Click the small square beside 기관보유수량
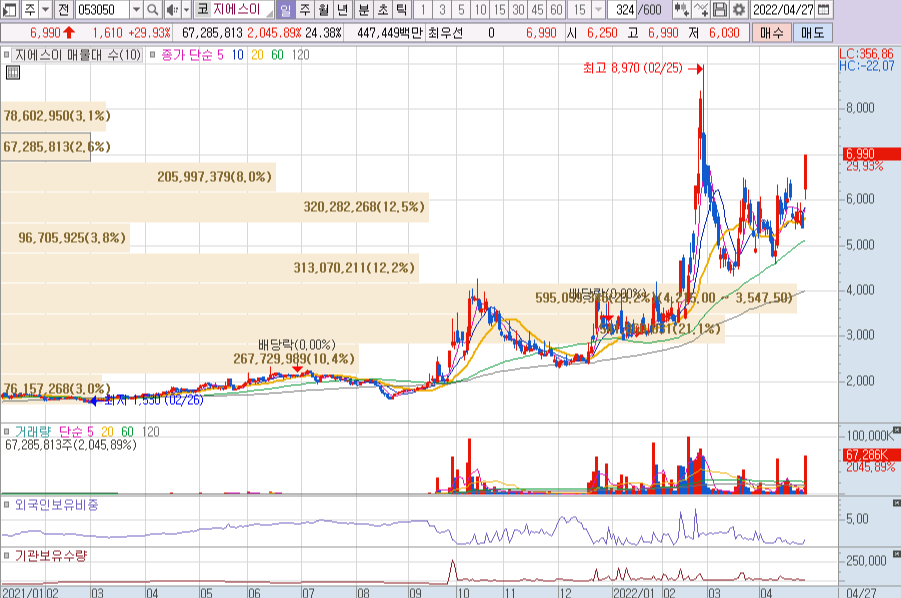Image resolution: width=901 pixels, height=598 pixels. [6, 555]
